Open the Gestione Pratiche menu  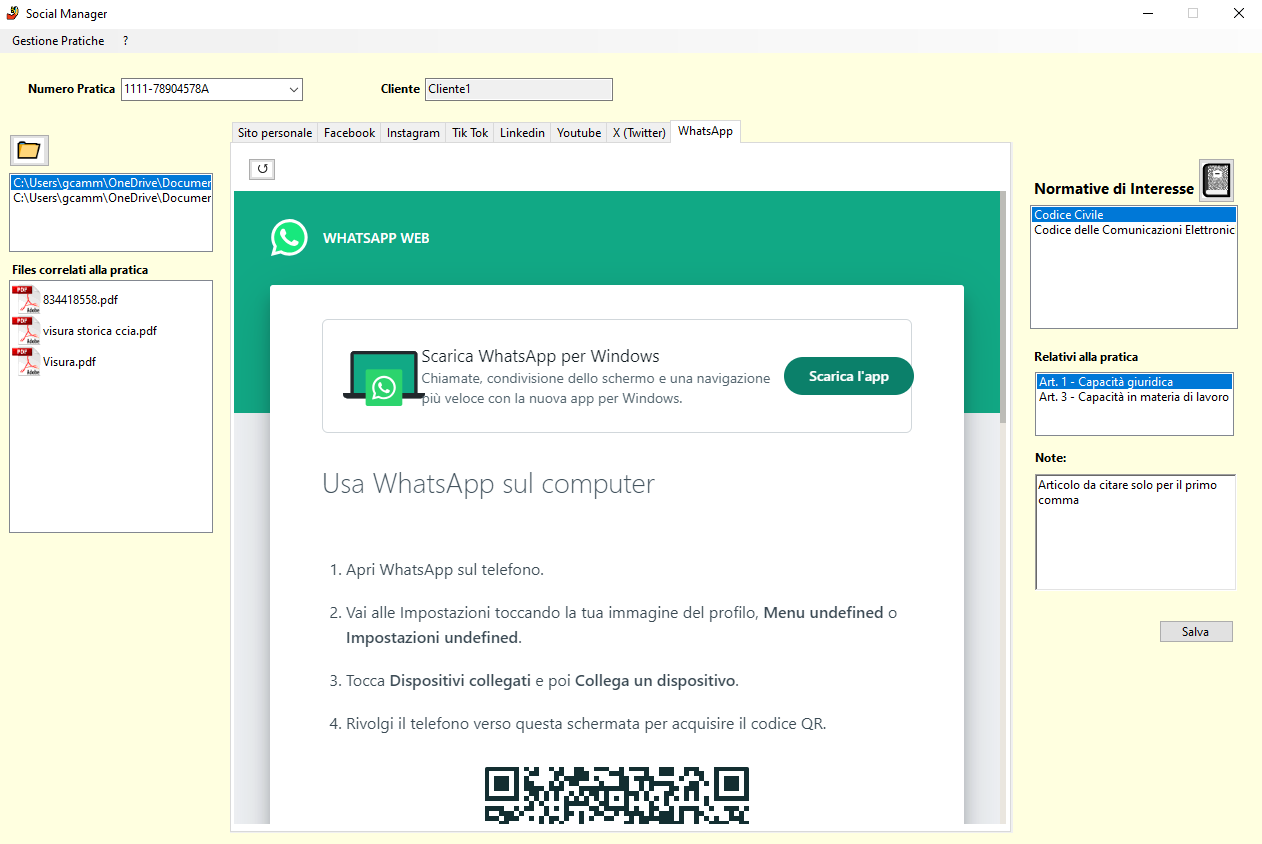(58, 41)
